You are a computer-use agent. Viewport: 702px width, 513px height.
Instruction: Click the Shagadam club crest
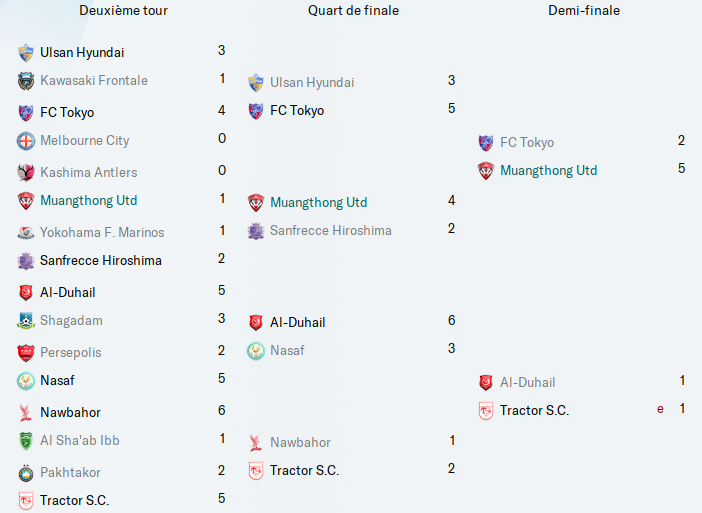(x=26, y=321)
